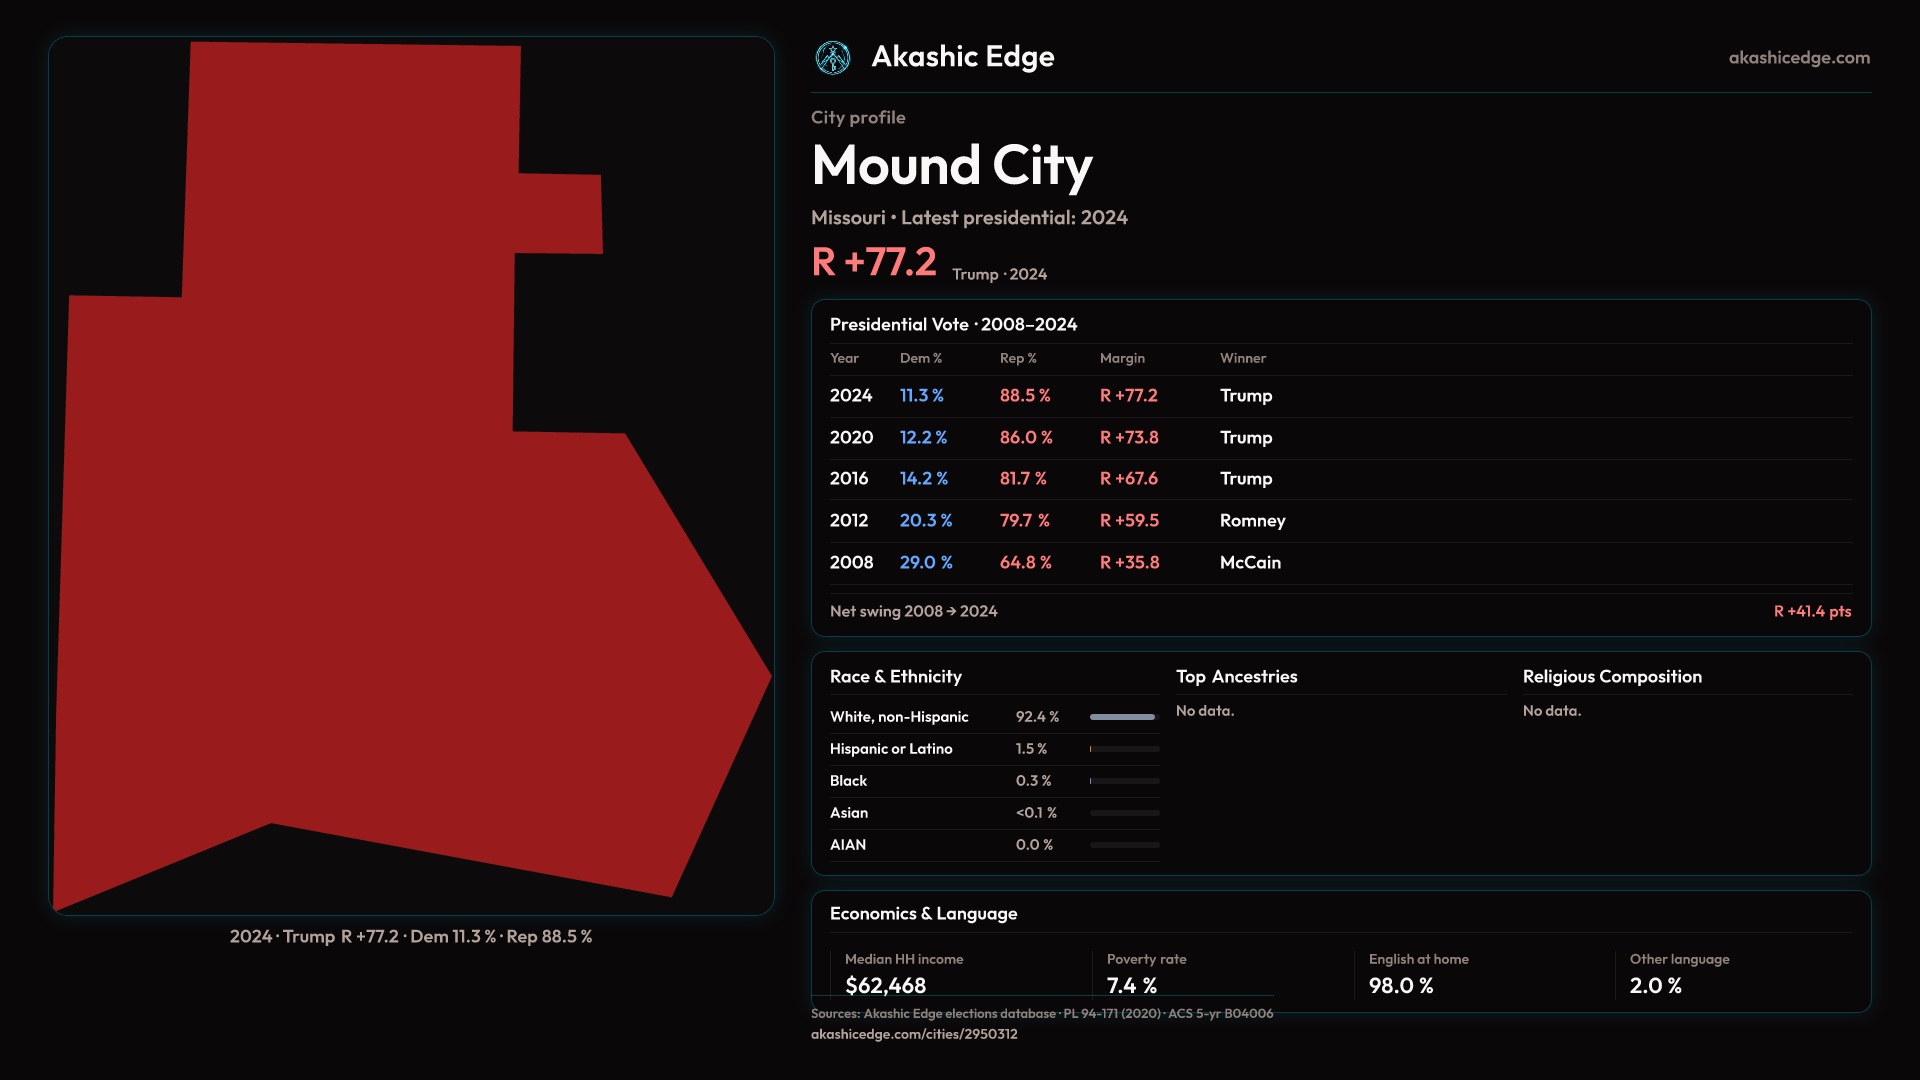
Task: Click the 2008 McCain row
Action: point(1340,563)
